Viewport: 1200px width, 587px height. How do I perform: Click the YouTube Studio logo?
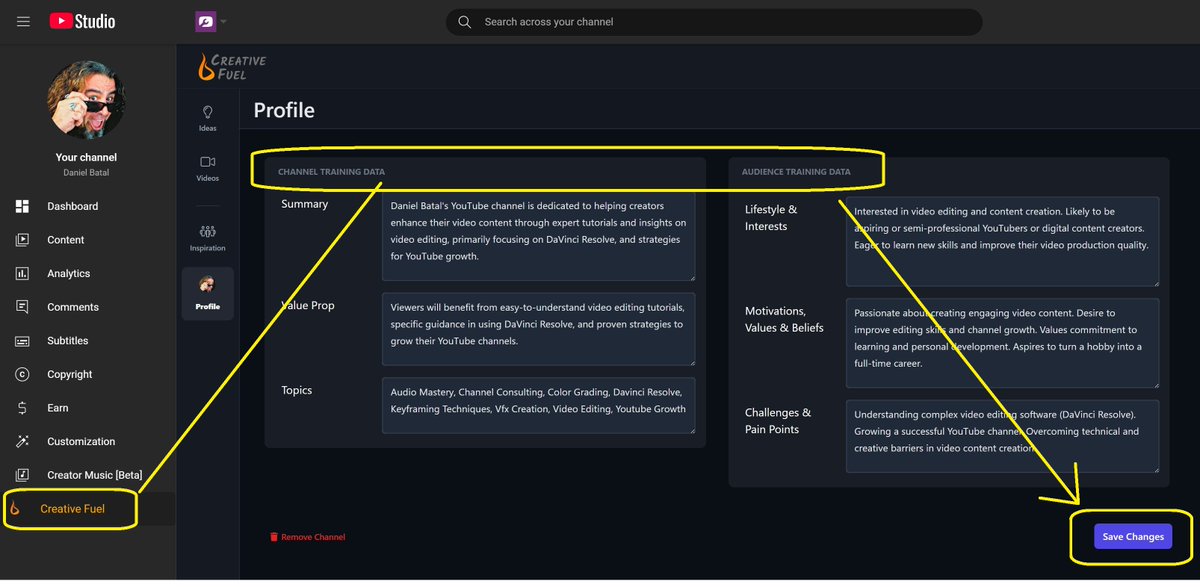coord(82,21)
